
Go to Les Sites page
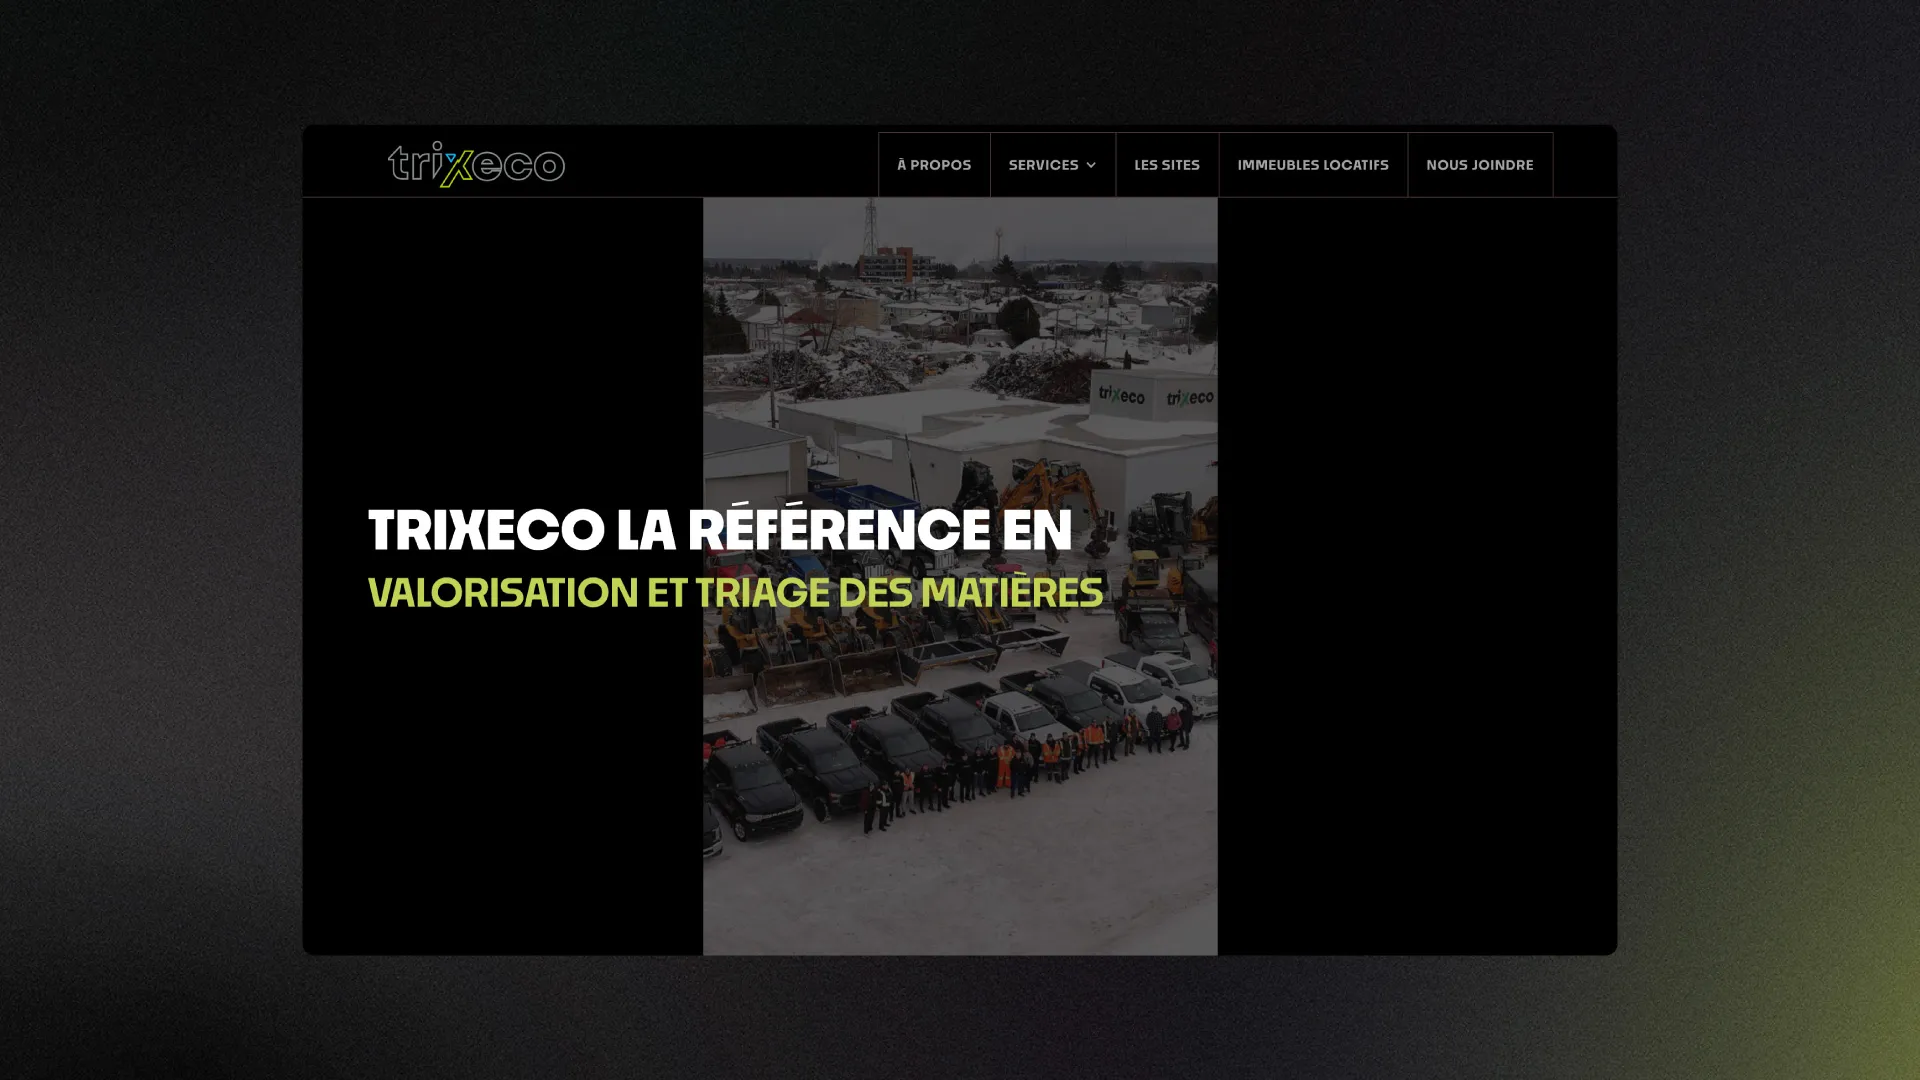[1166, 165]
